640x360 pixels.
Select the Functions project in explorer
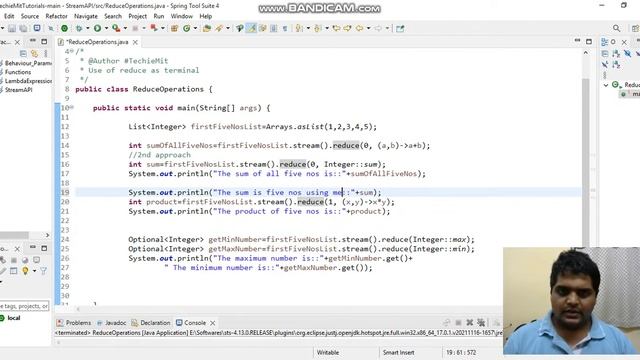(x=16, y=72)
